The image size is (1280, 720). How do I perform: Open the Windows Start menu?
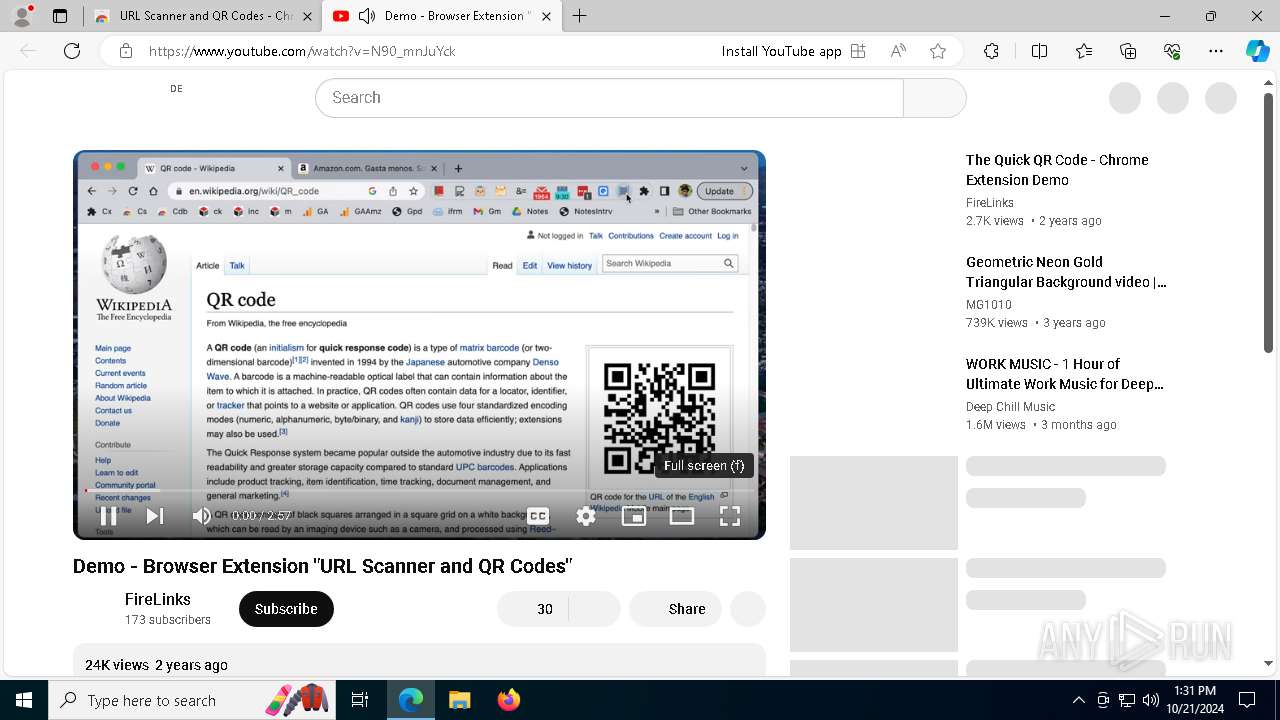tap(24, 700)
